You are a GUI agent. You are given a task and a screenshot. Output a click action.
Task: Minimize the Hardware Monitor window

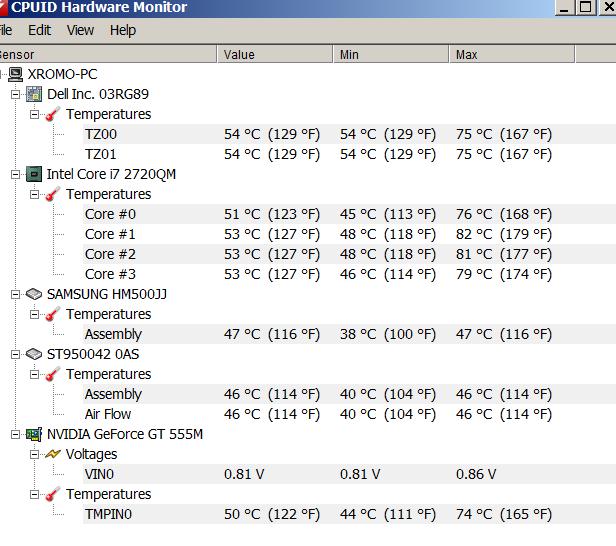pos(565,7)
